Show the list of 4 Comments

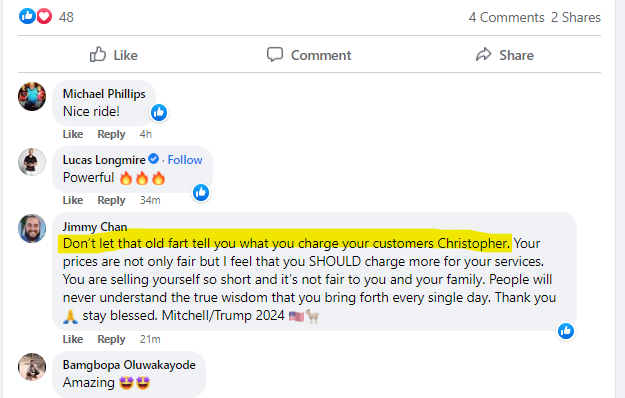tap(506, 18)
